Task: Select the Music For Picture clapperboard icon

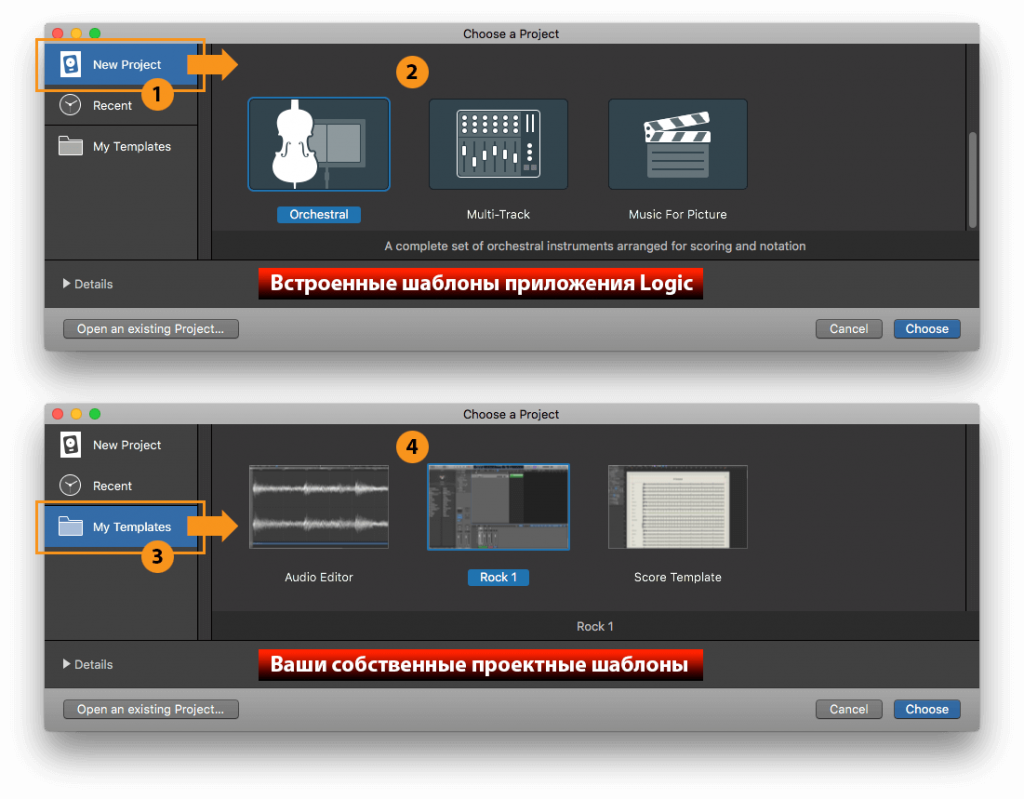Action: (x=677, y=144)
